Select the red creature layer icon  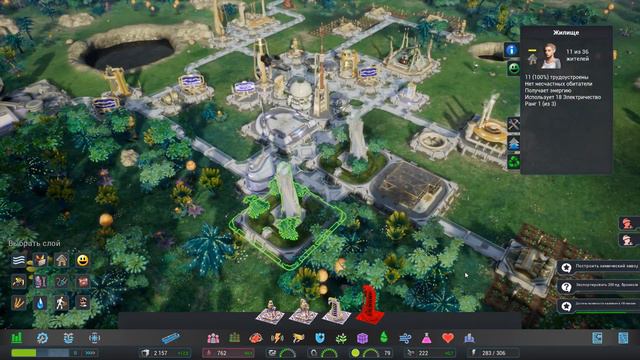[x=82, y=282]
